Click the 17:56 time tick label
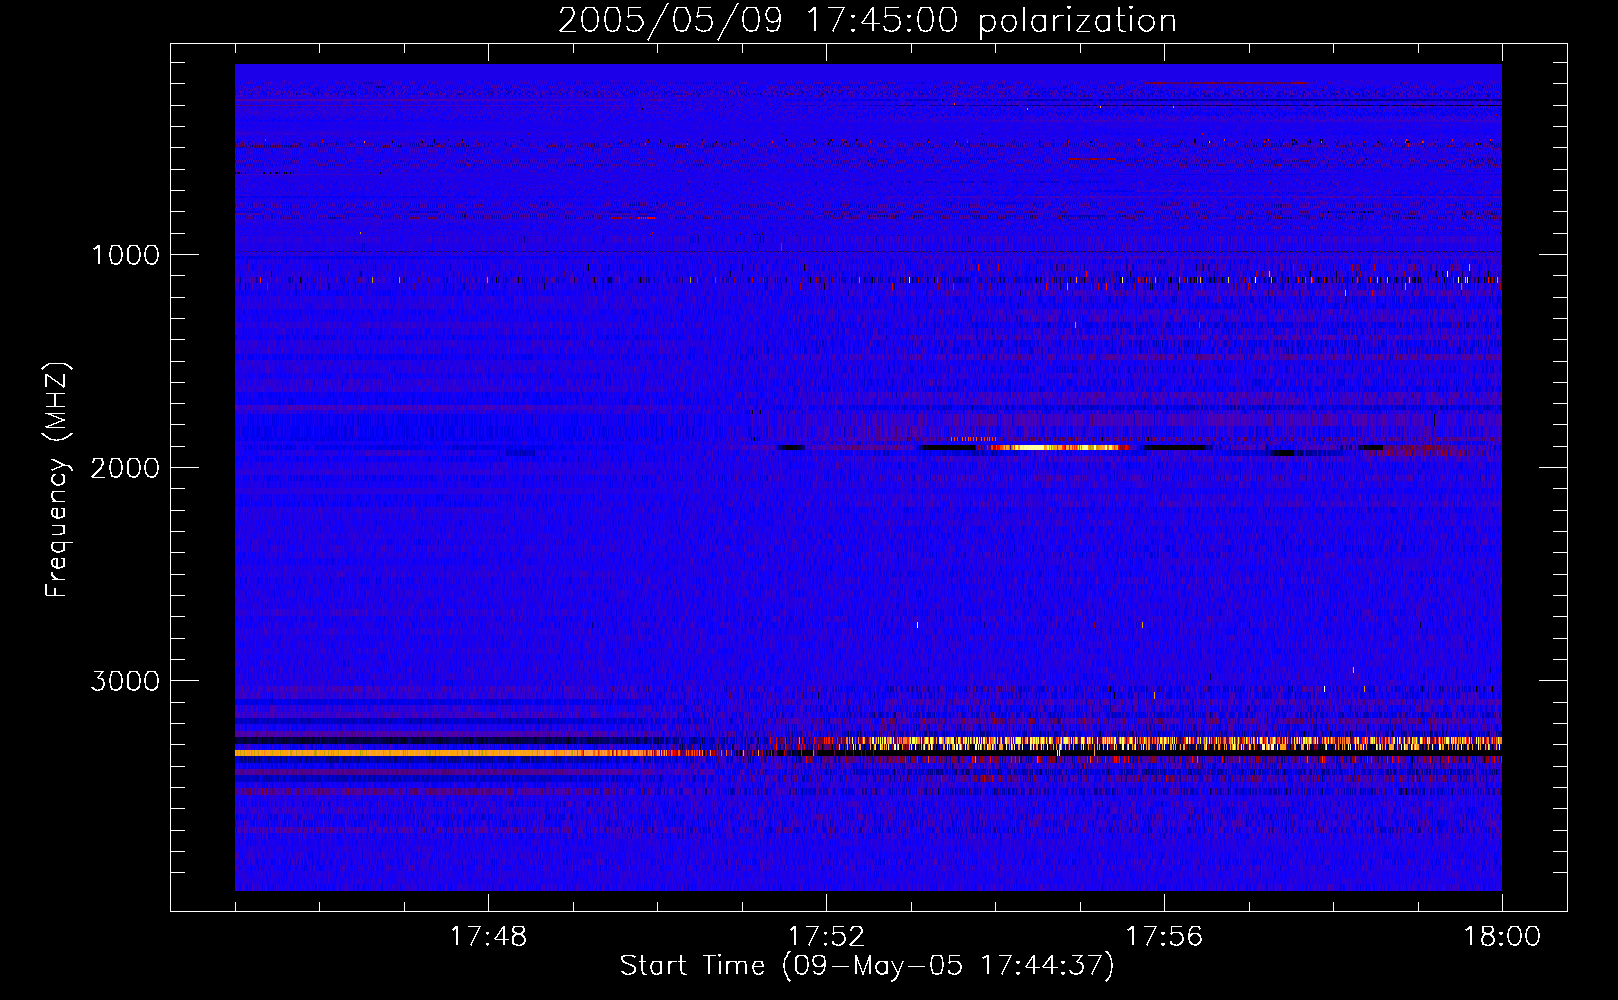The height and width of the screenshot is (1000, 1618). pos(1164,937)
